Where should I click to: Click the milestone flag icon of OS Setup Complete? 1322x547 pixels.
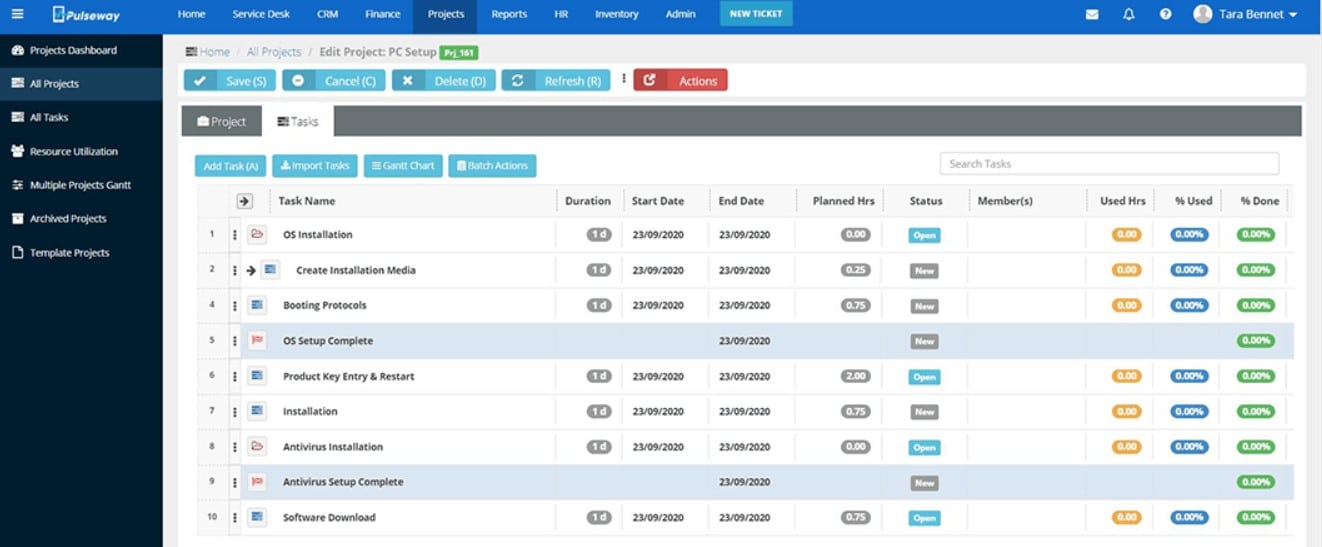[257, 341]
